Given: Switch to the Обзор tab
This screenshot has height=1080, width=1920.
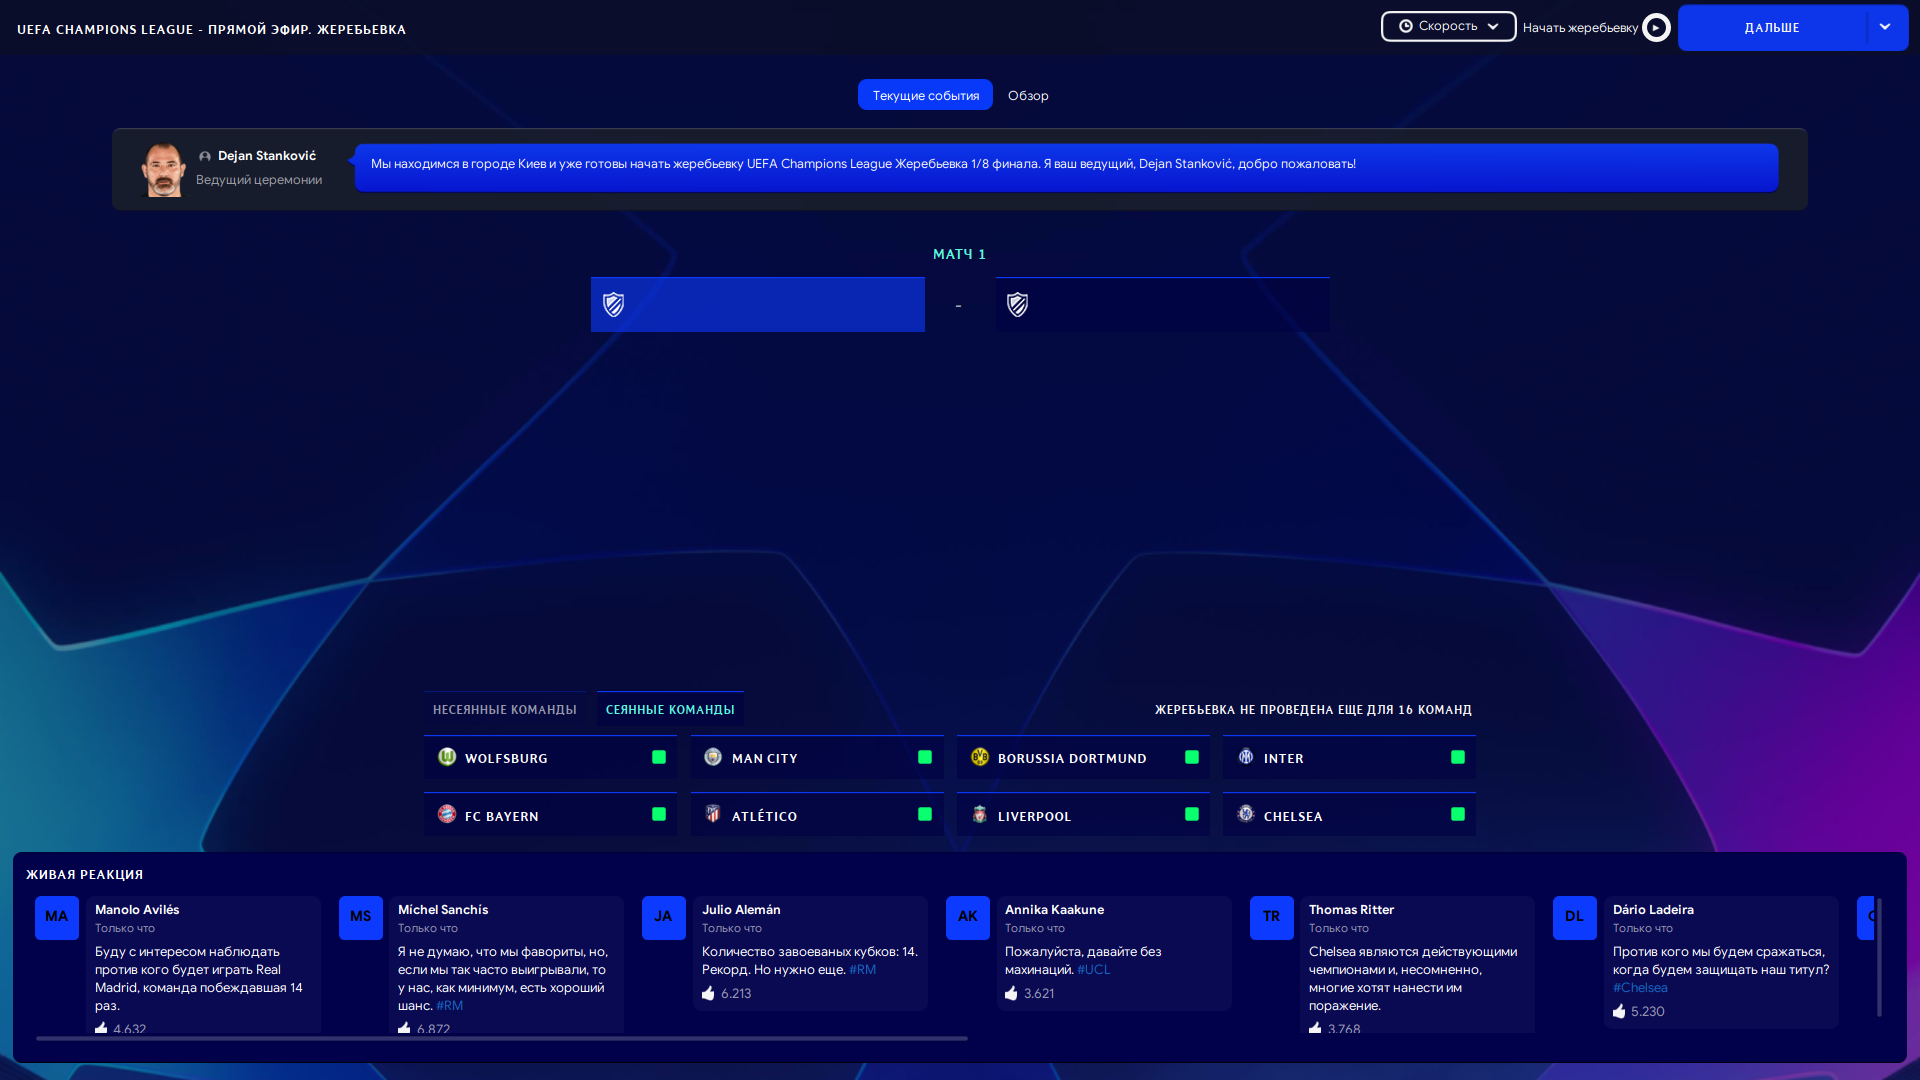Looking at the screenshot, I should click(x=1028, y=95).
